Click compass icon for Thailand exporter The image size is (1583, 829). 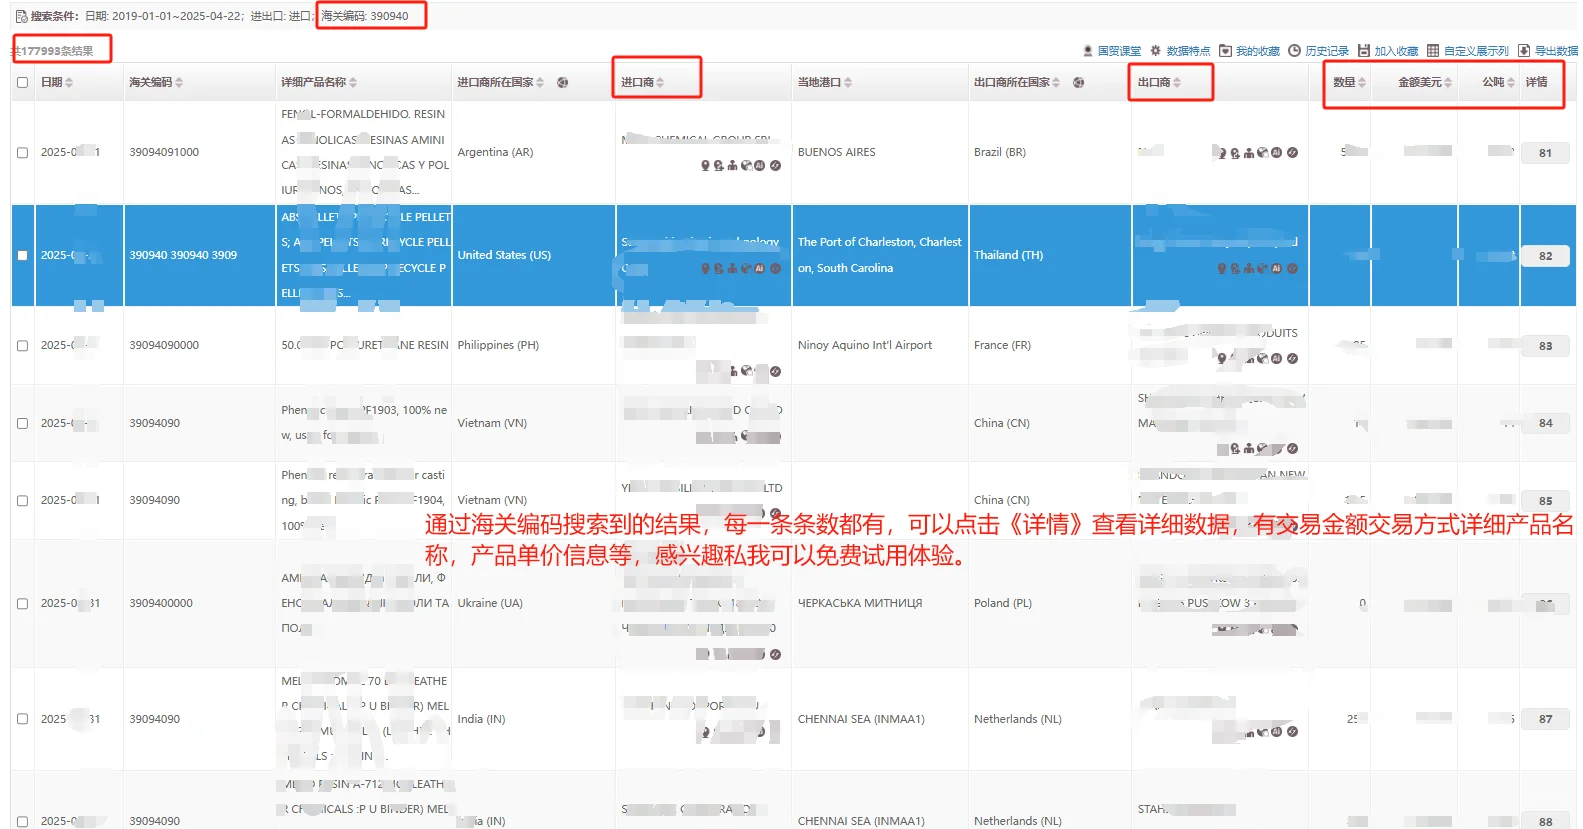[1292, 268]
